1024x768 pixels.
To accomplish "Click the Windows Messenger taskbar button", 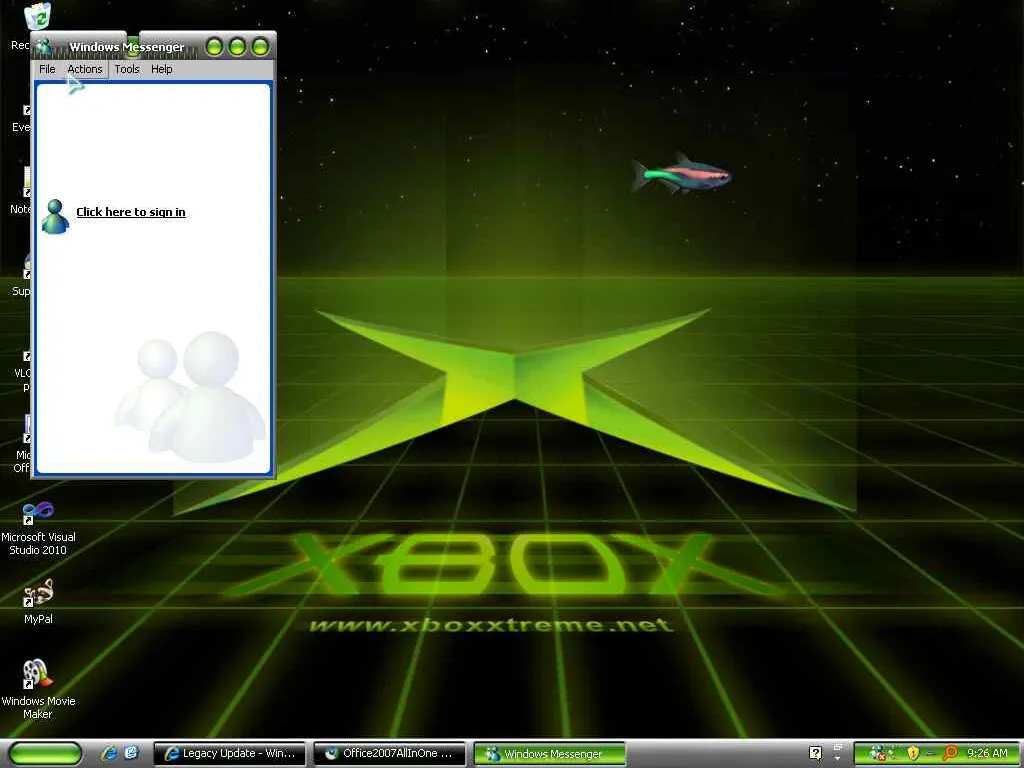I will tap(550, 754).
